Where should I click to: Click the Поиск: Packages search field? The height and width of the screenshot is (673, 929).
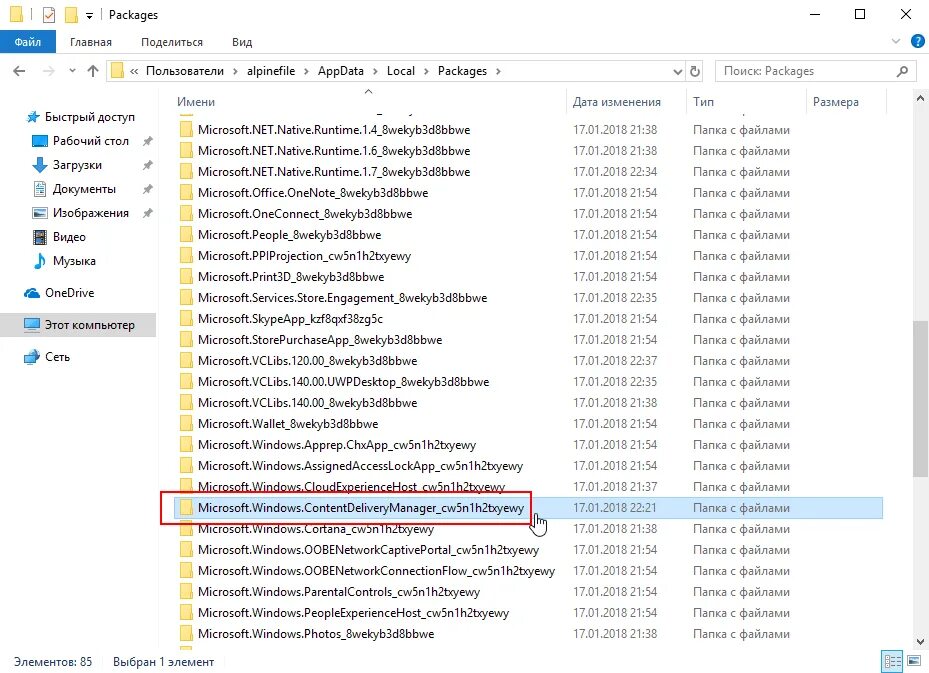point(807,71)
